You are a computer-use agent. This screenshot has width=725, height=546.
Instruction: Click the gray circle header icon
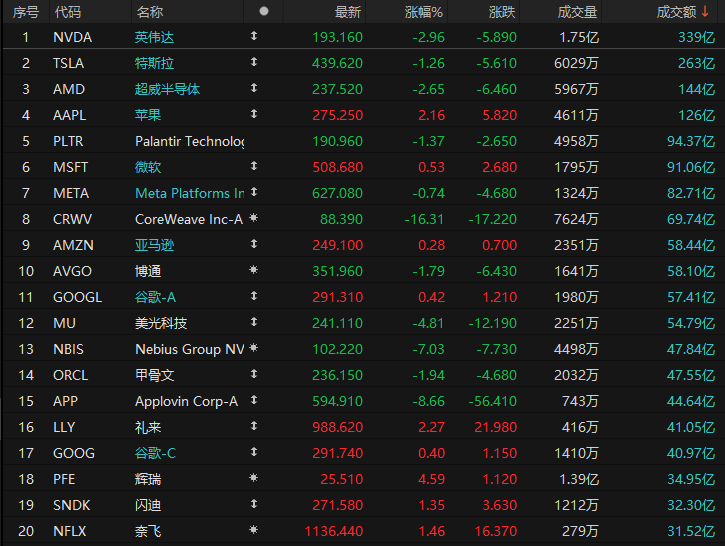tap(264, 11)
